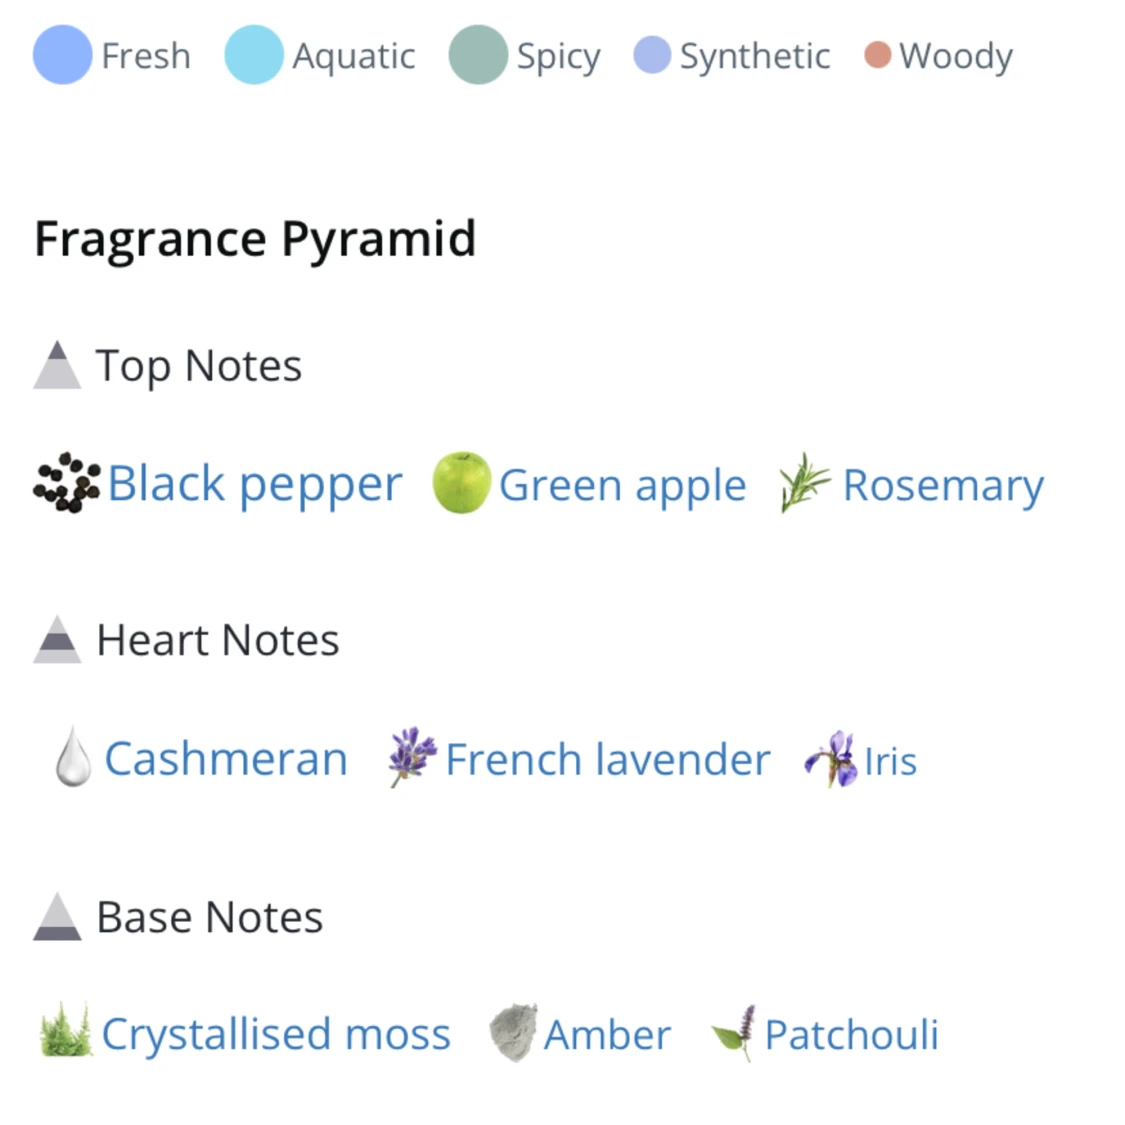Viewport: 1125px width, 1125px height.
Task: Click the French lavender flower icon
Action: tap(412, 757)
